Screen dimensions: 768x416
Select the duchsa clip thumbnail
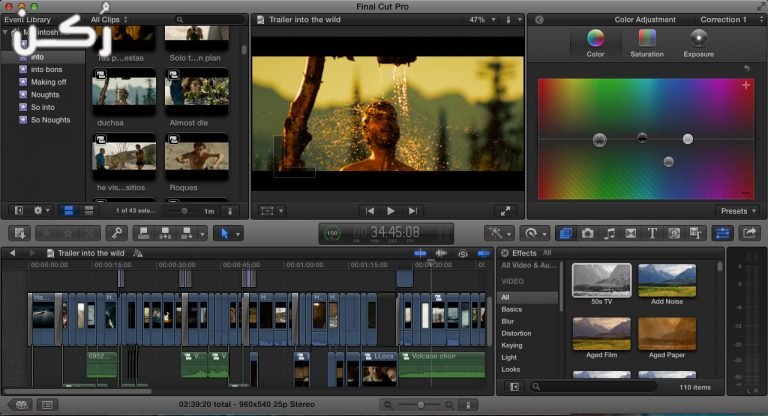click(124, 90)
